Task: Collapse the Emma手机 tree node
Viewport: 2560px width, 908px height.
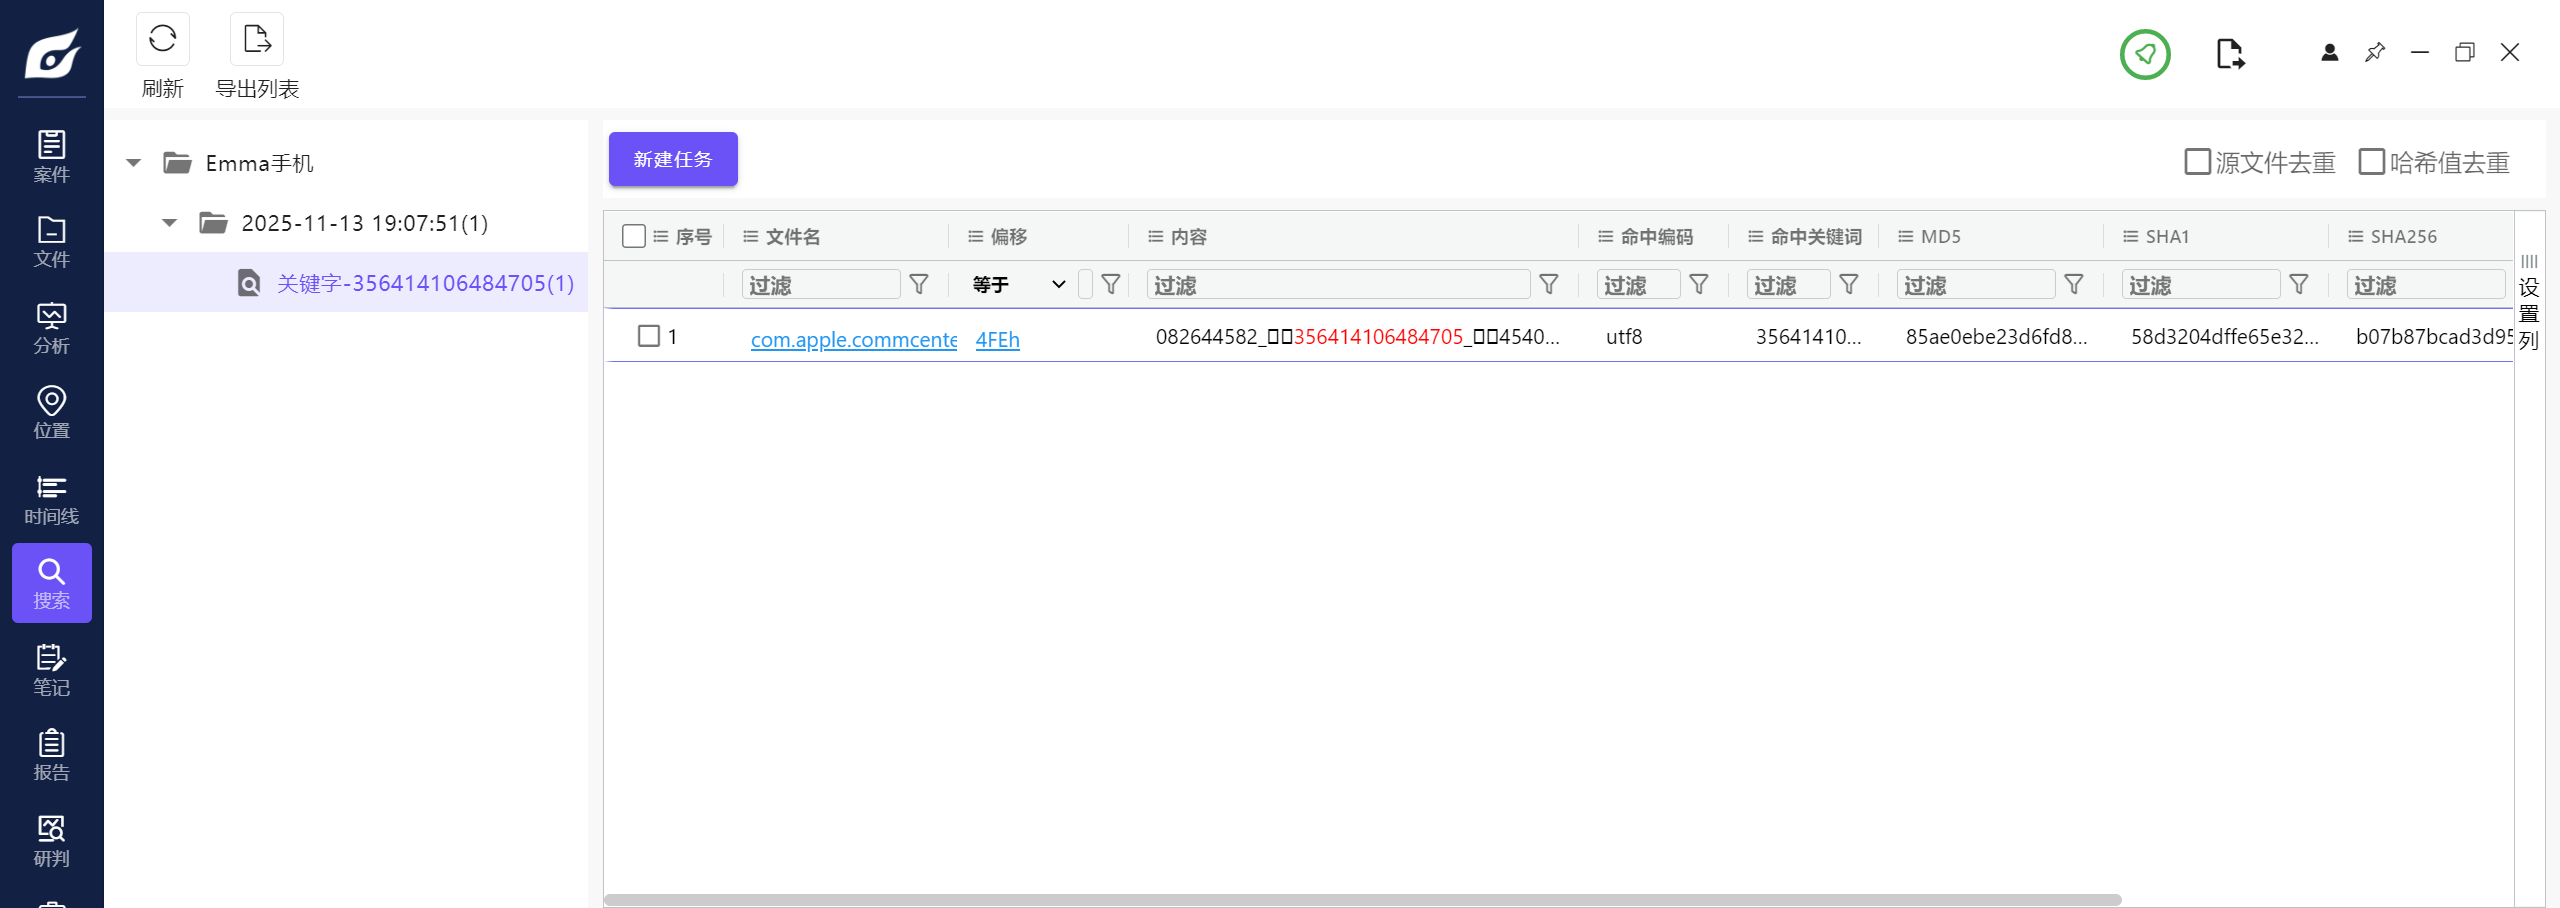Action: [134, 163]
